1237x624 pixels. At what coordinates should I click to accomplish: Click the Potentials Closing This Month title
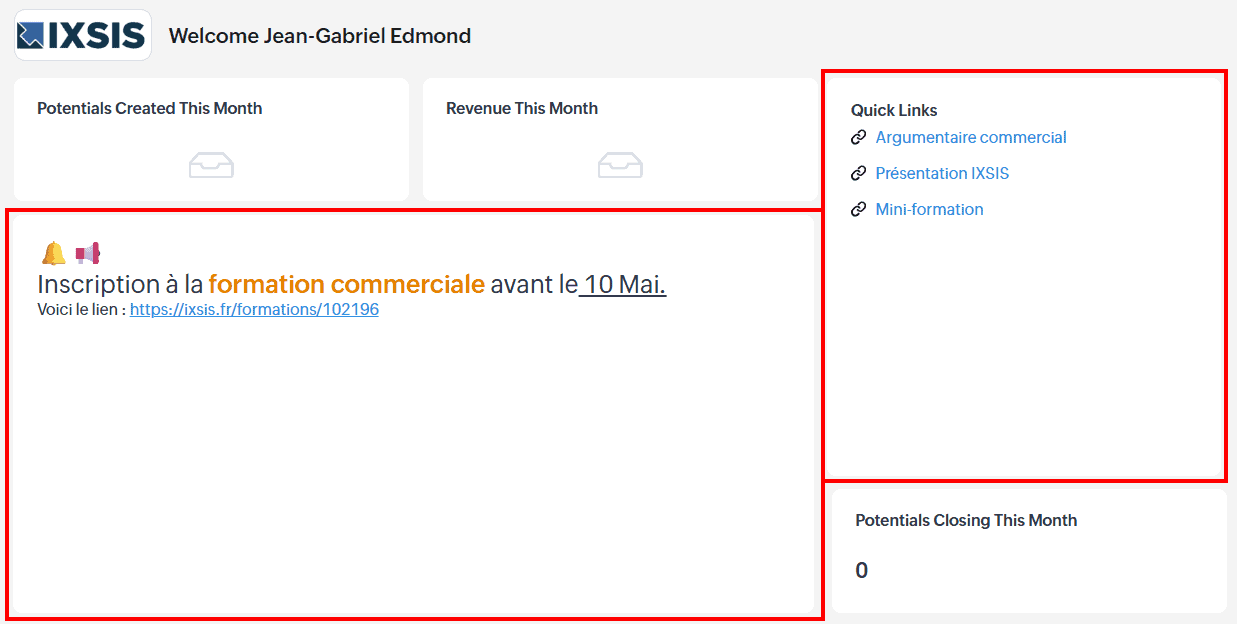[966, 521]
